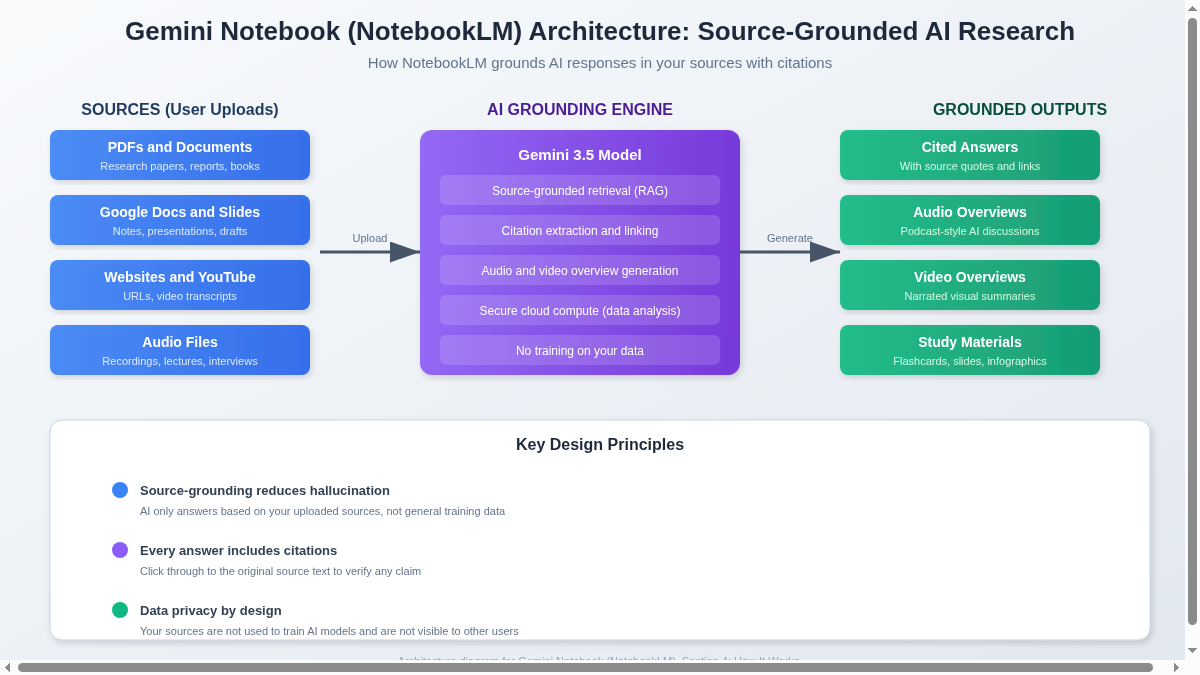Screen dimensions: 1200x675
Task: Click the Audio Overviews output card
Action: coord(970,220)
